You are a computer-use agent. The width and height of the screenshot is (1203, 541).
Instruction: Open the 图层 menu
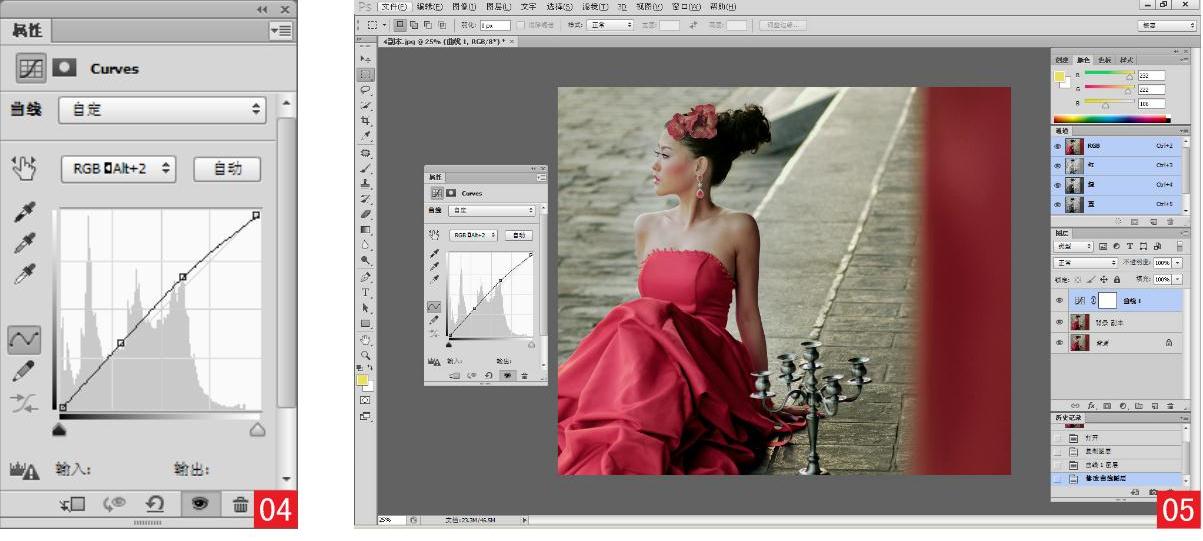click(x=497, y=6)
